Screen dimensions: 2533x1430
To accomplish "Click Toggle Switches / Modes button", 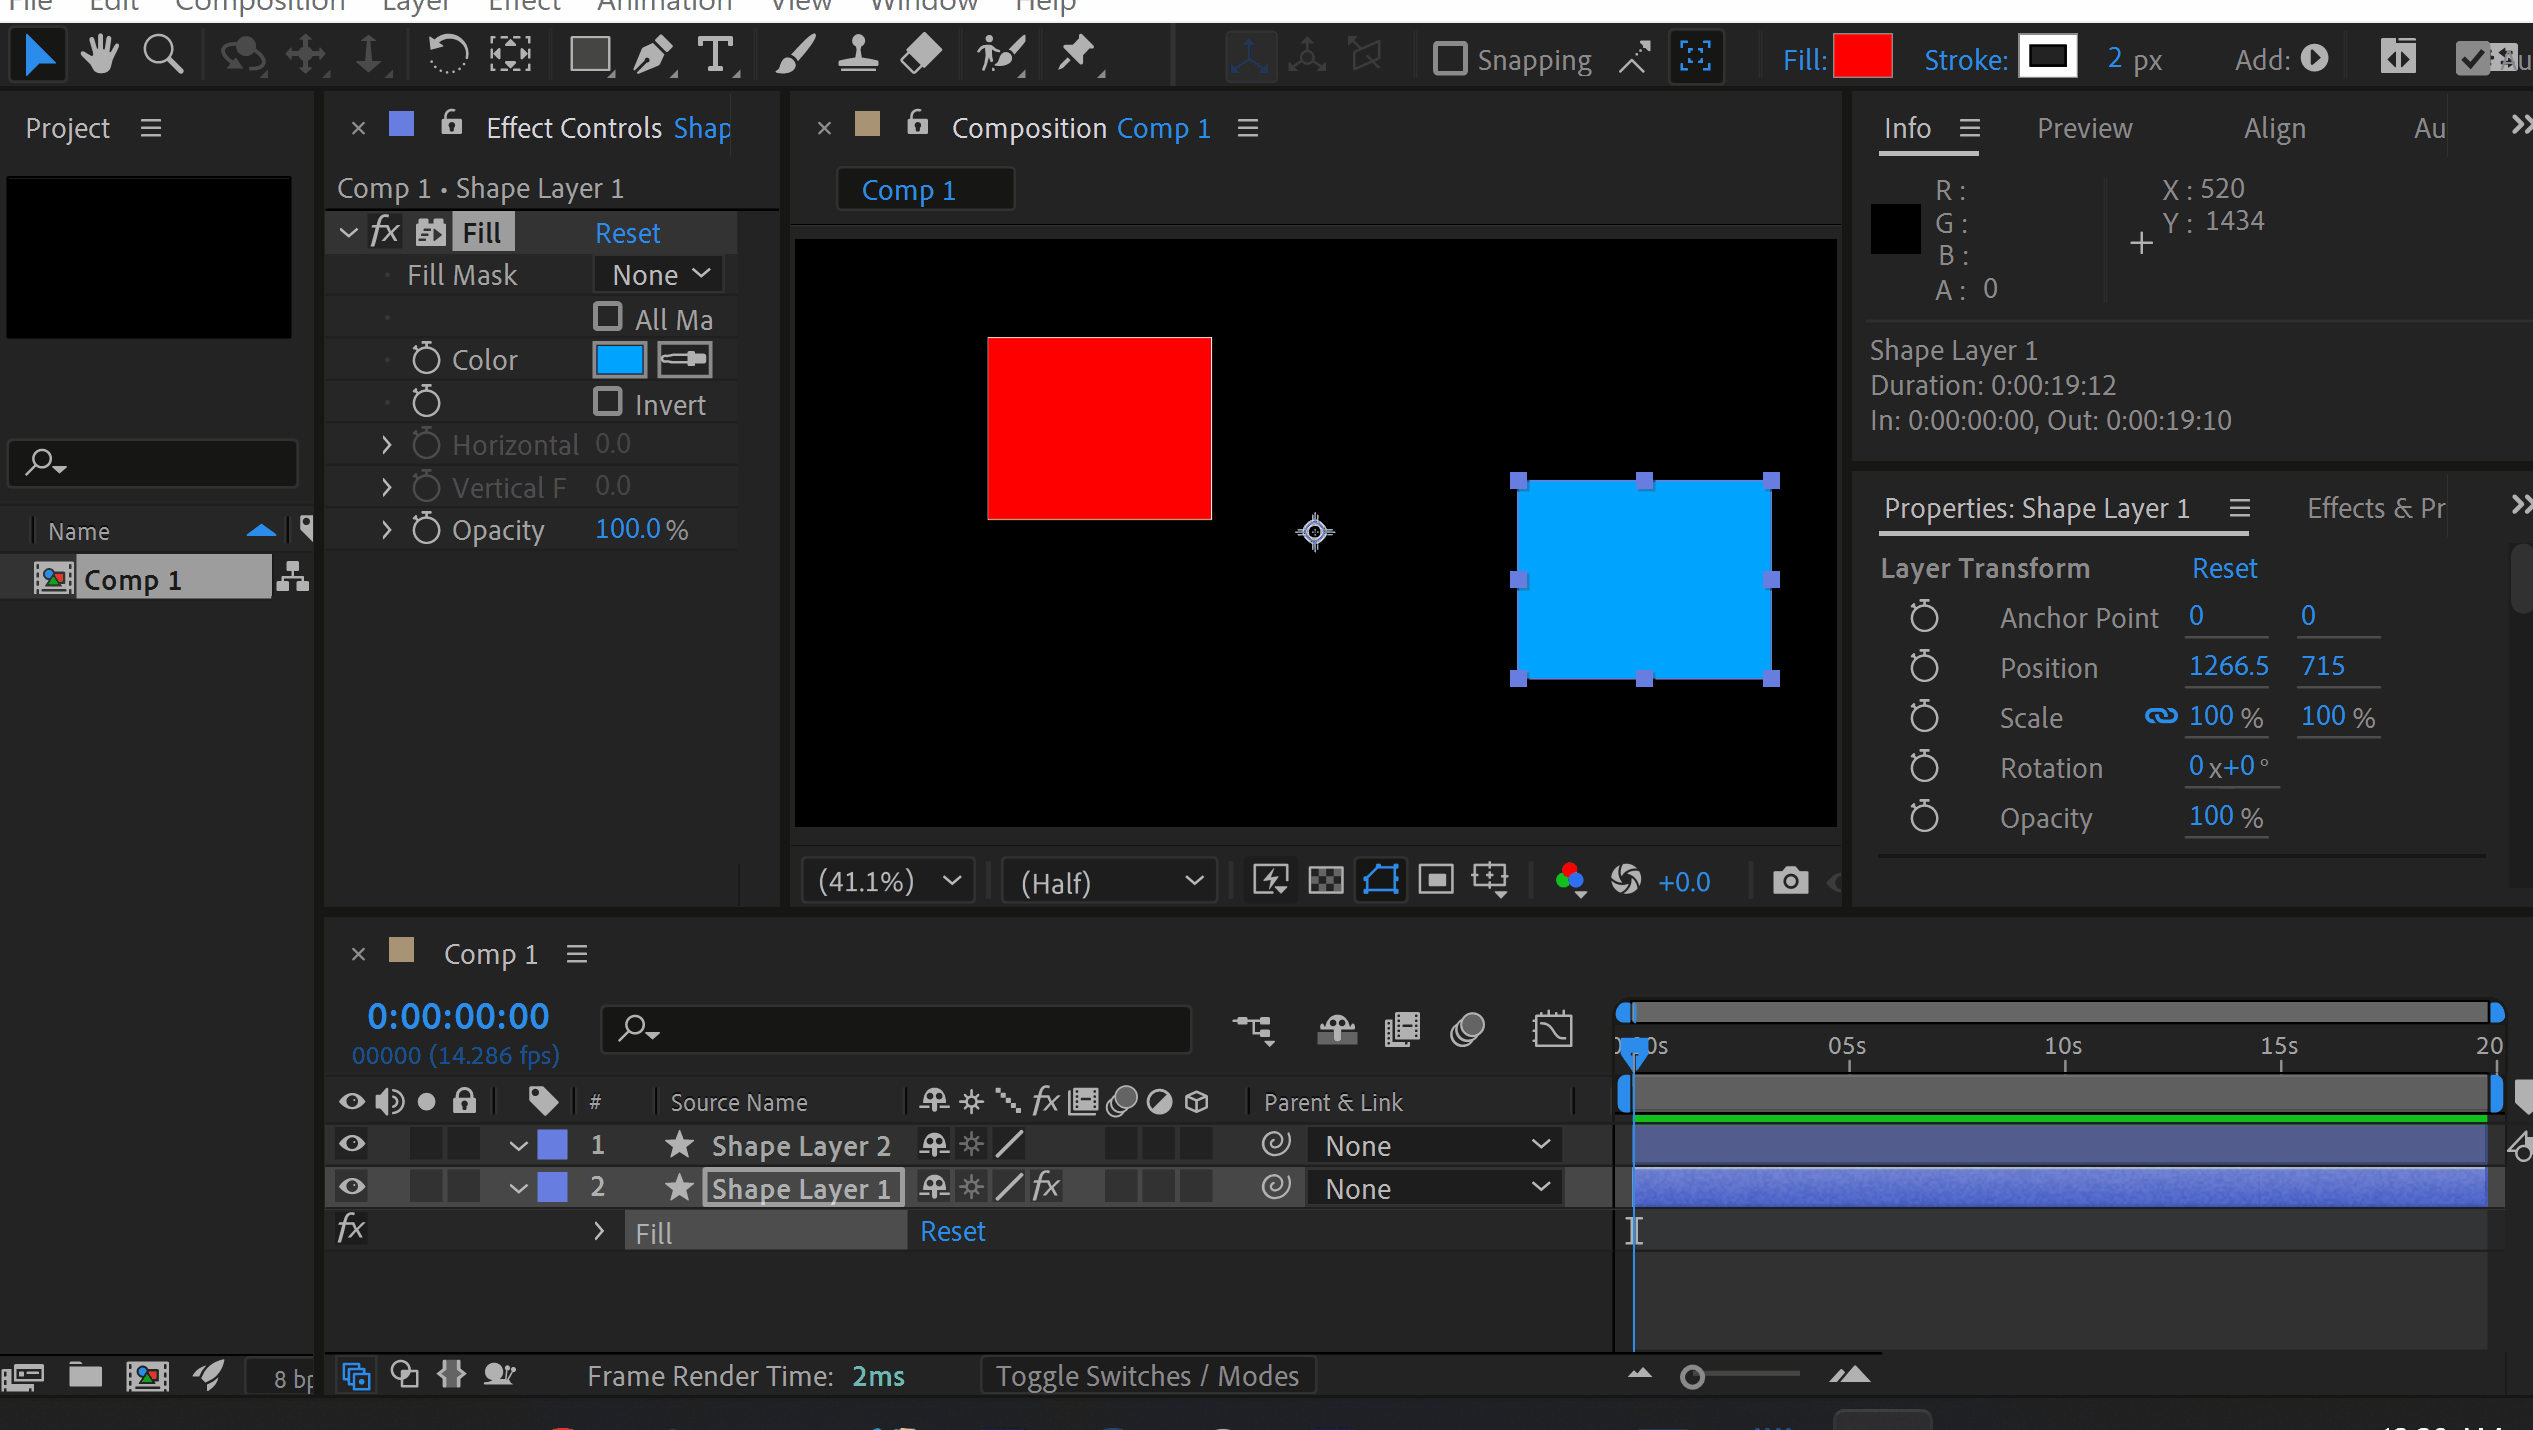I will [1147, 1376].
